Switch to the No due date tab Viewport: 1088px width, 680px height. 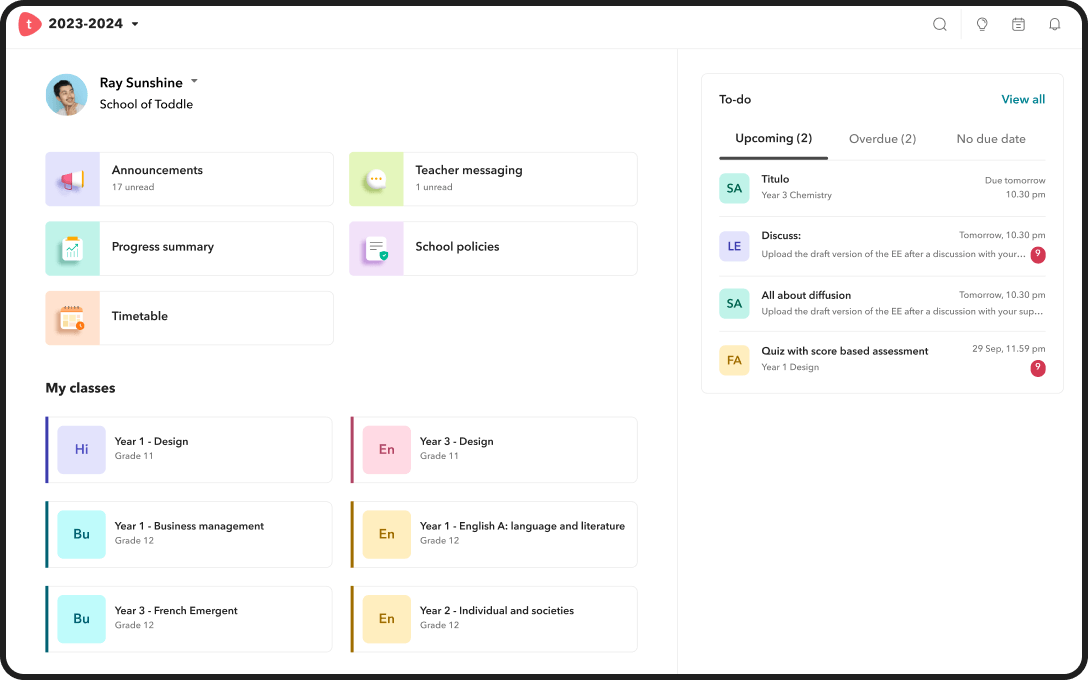click(991, 139)
